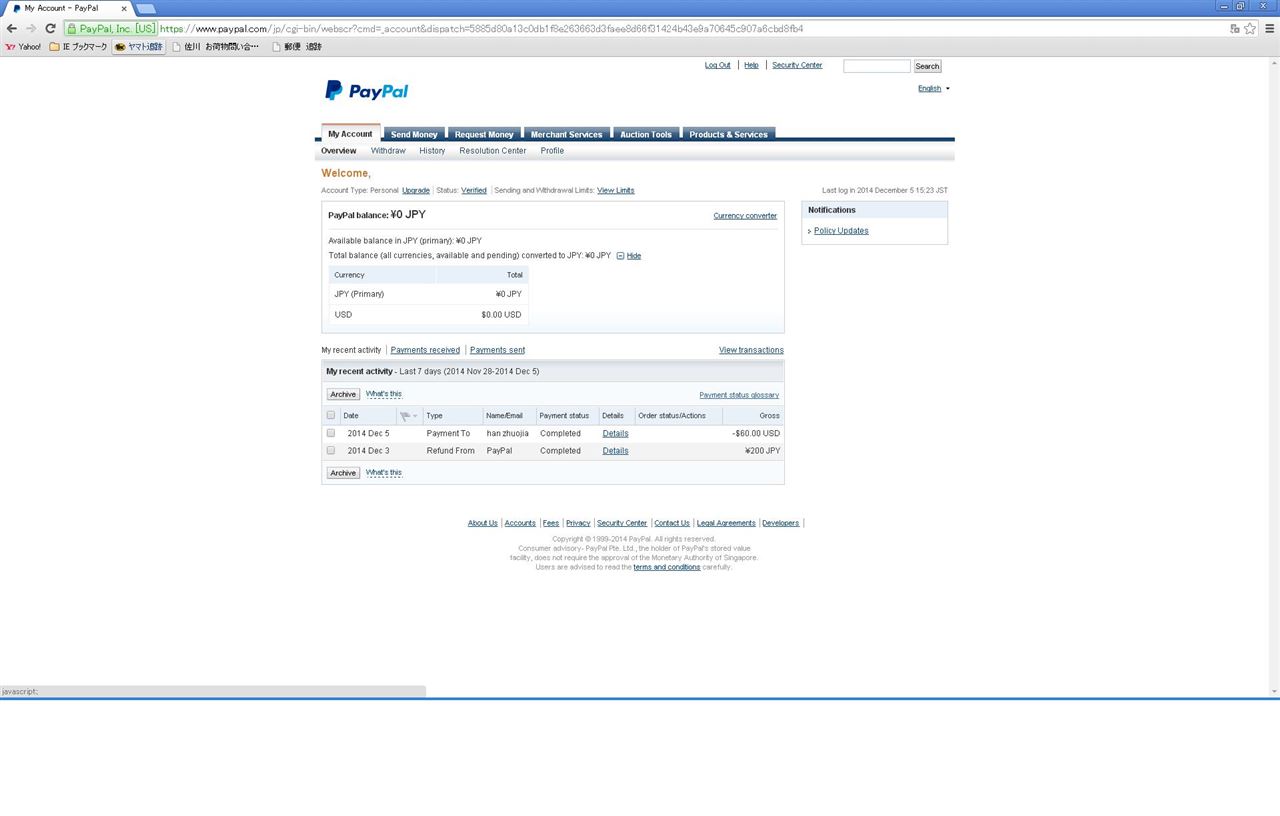Click the Search button
The height and width of the screenshot is (816, 1280).
coord(927,66)
